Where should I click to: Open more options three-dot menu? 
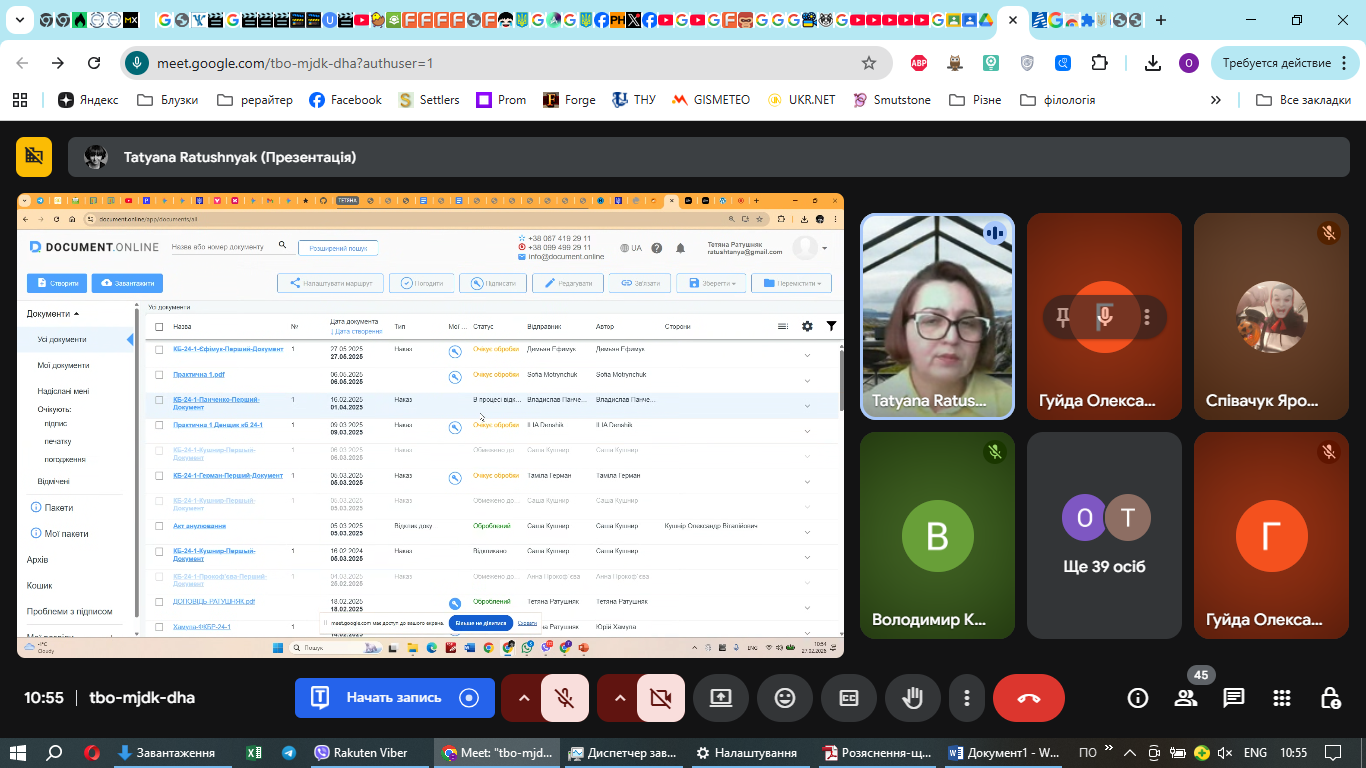pyautogui.click(x=966, y=698)
